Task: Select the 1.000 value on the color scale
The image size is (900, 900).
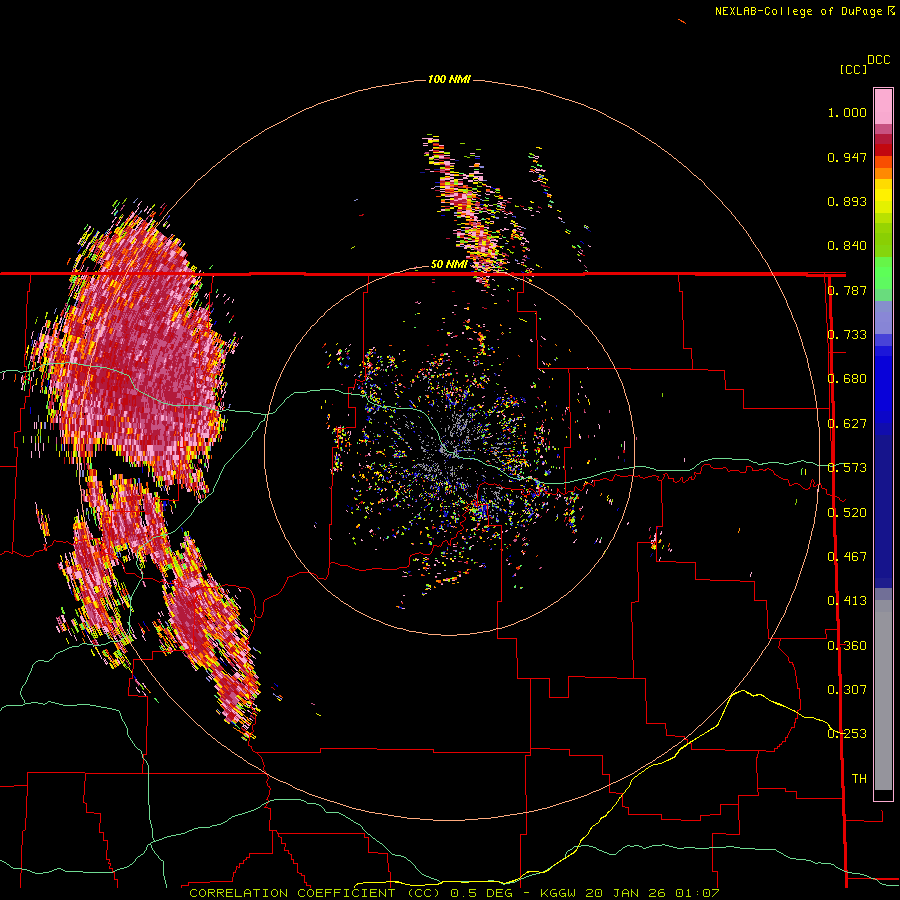Action: (x=847, y=112)
